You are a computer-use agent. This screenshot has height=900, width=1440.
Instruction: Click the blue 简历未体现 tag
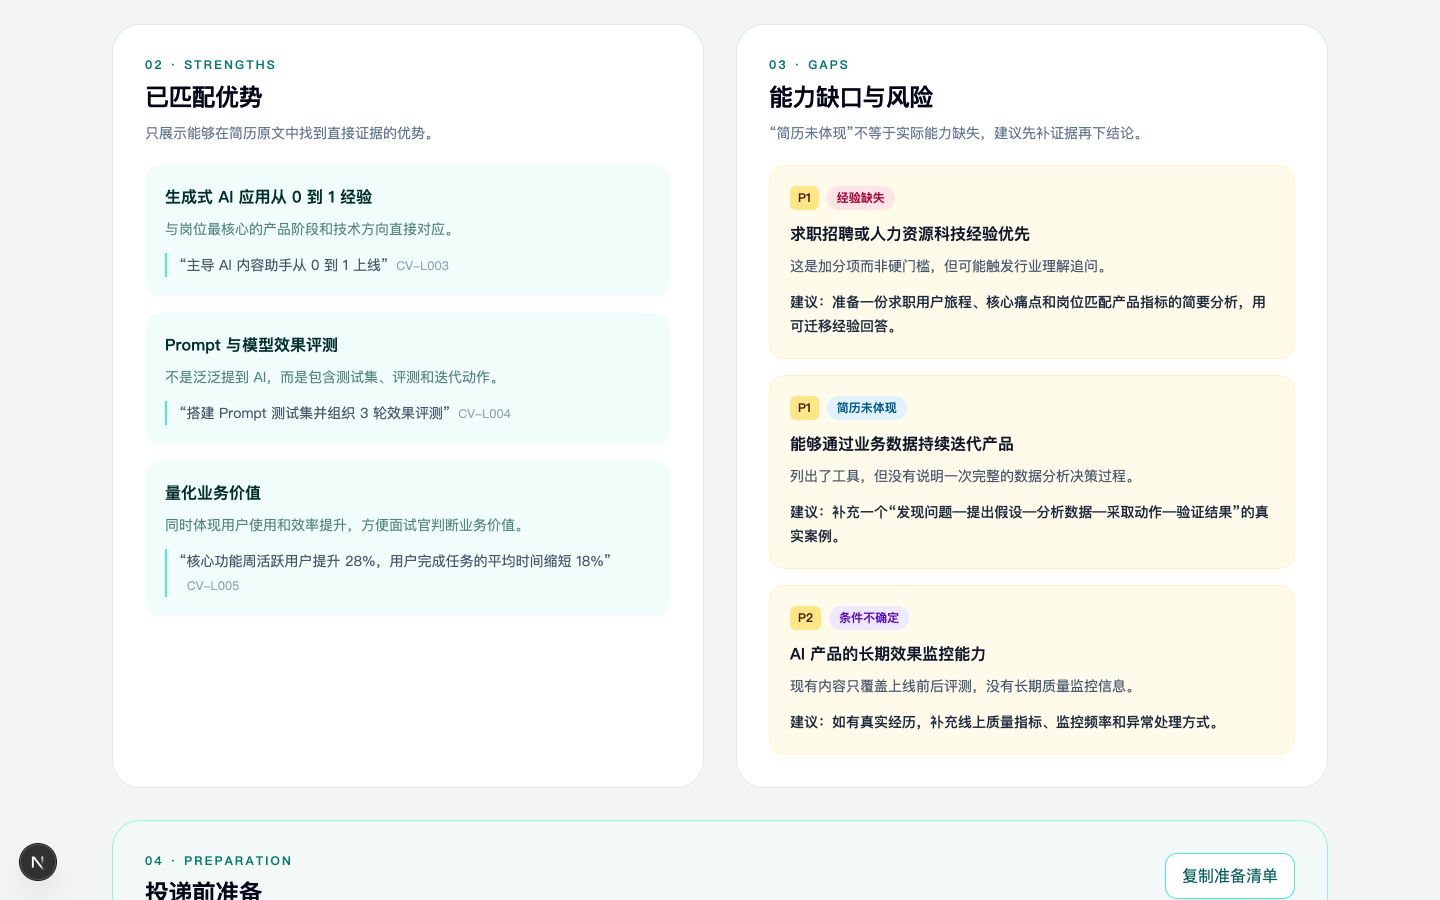[x=866, y=408]
